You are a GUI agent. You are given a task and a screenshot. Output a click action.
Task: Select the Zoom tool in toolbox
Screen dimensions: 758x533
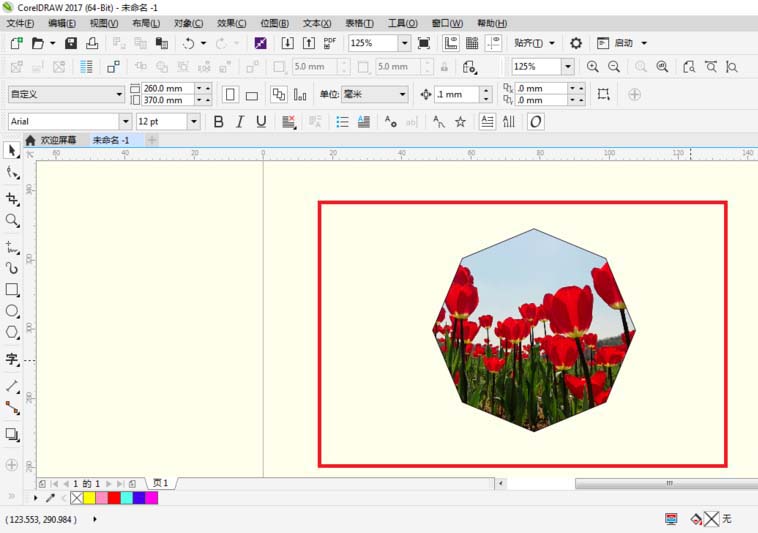[12, 221]
